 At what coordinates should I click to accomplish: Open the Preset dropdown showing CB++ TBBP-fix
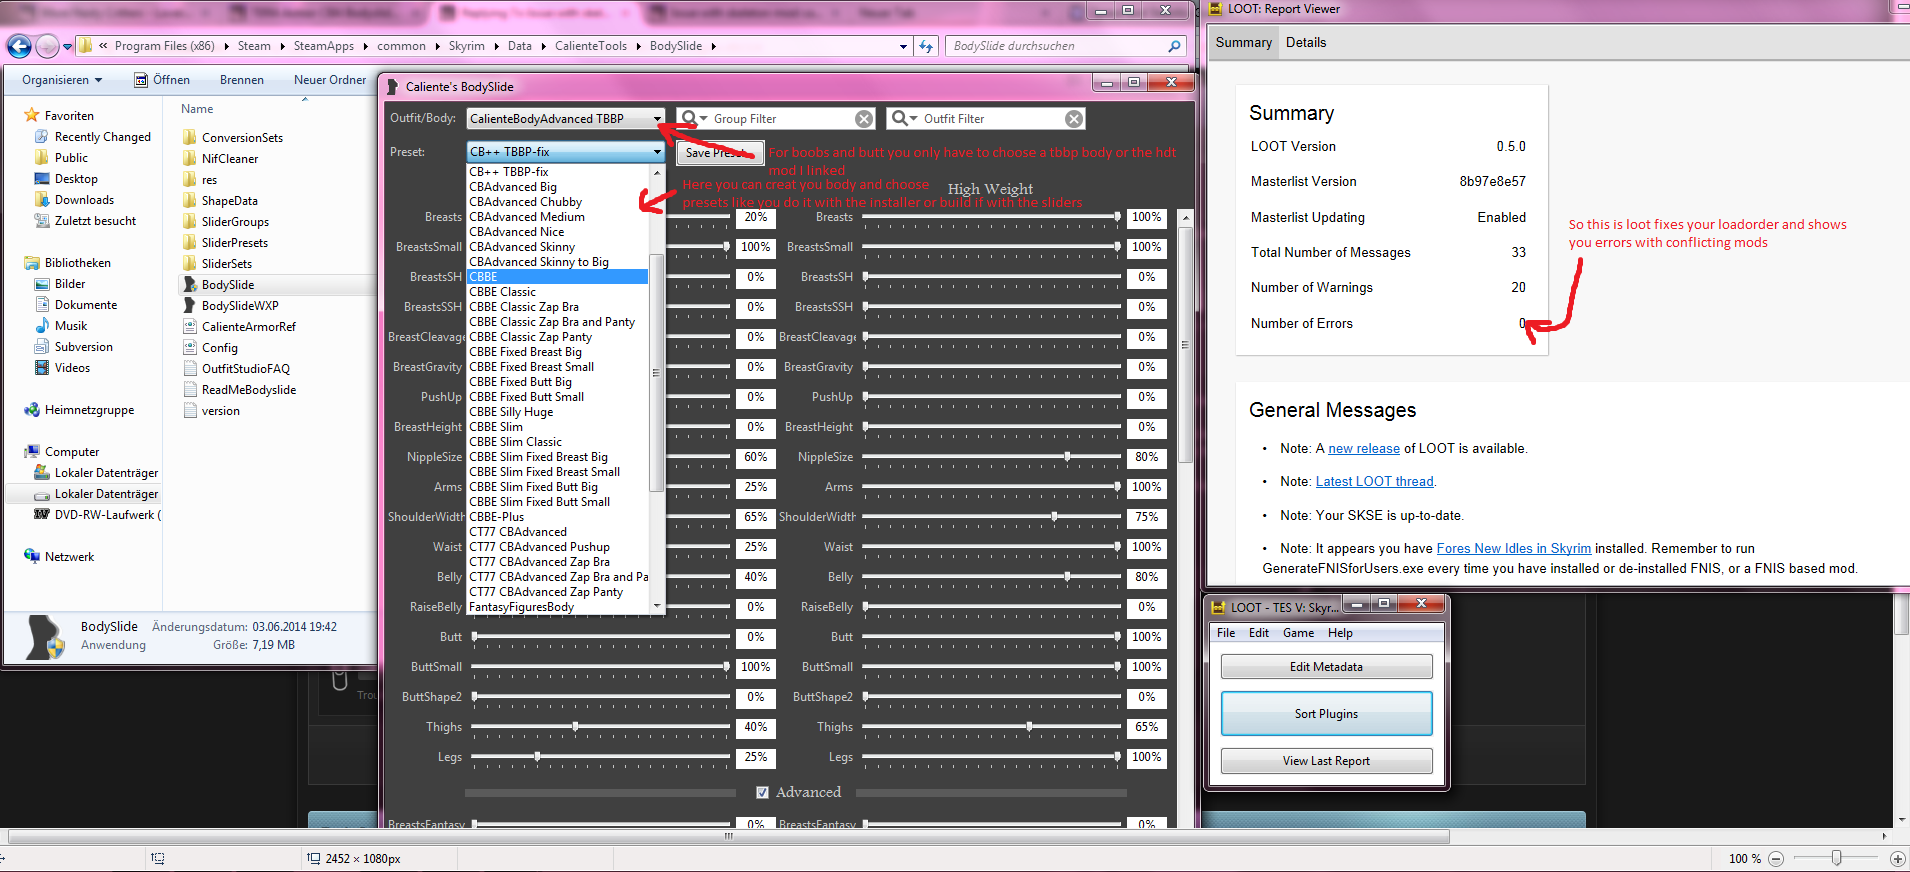click(566, 152)
